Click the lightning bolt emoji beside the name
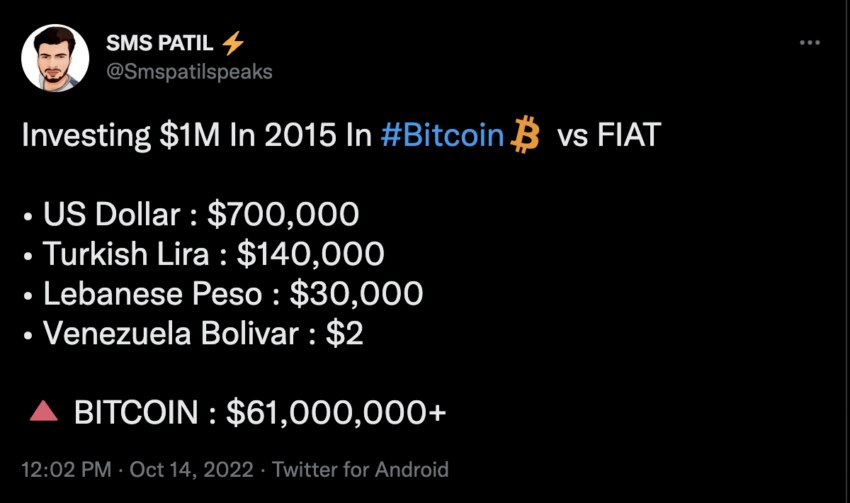Image resolution: width=850 pixels, height=503 pixels. [x=234, y=44]
